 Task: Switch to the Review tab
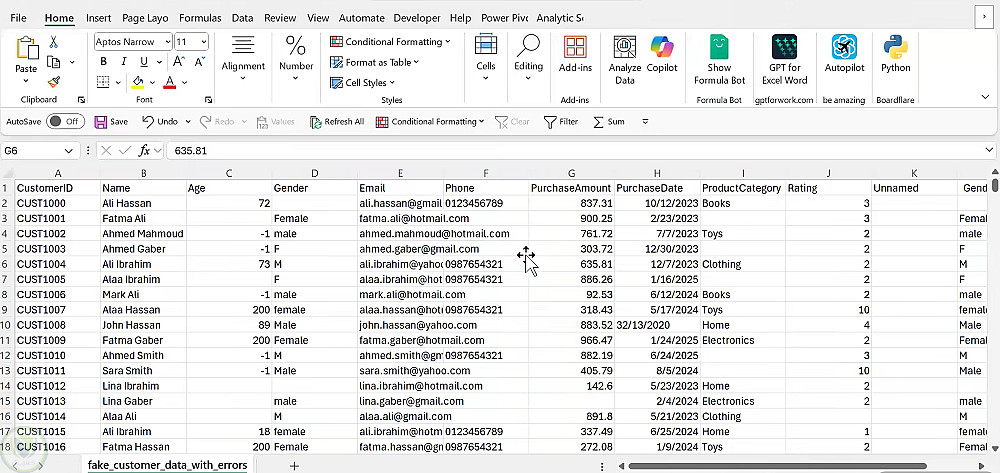pos(280,18)
